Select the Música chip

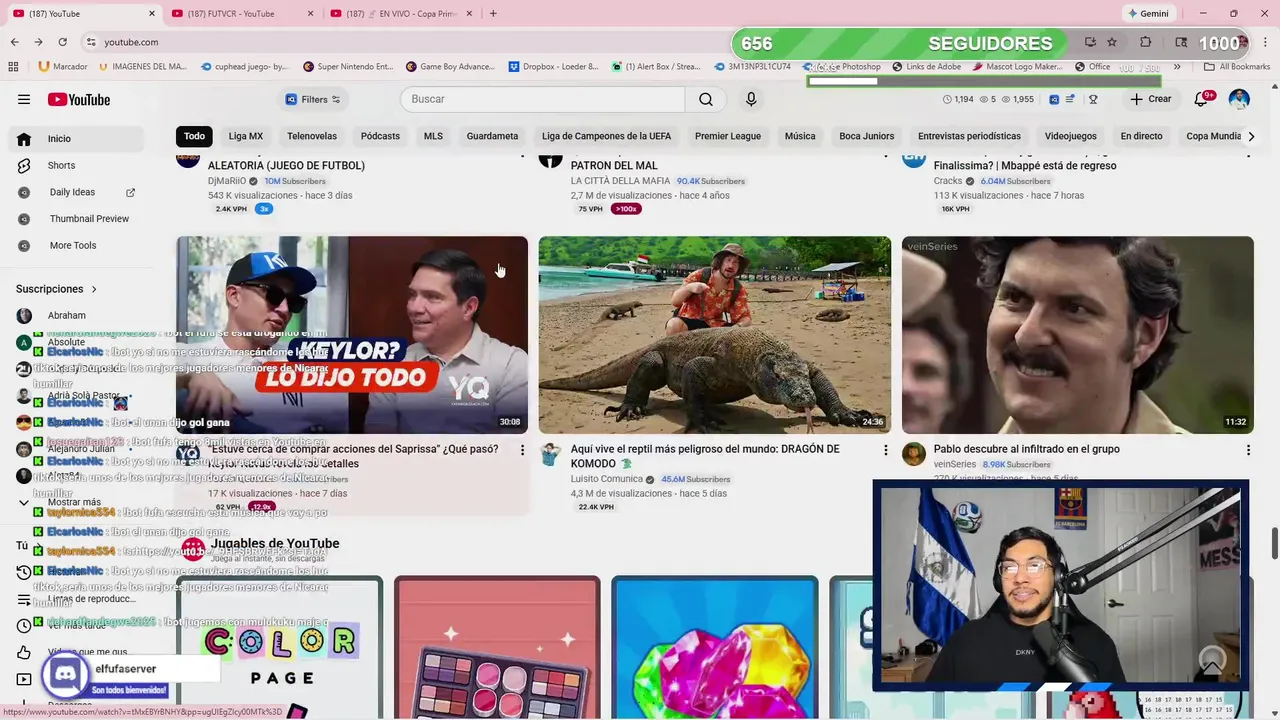[800, 136]
